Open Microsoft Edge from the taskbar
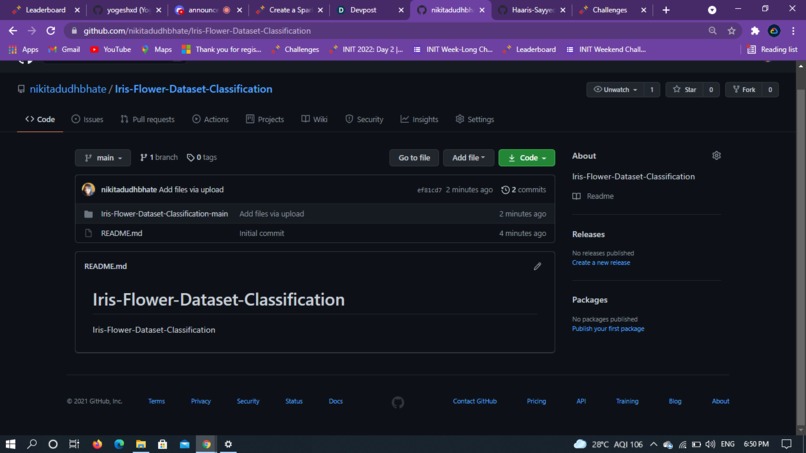The image size is (806, 453). pyautogui.click(x=119, y=444)
